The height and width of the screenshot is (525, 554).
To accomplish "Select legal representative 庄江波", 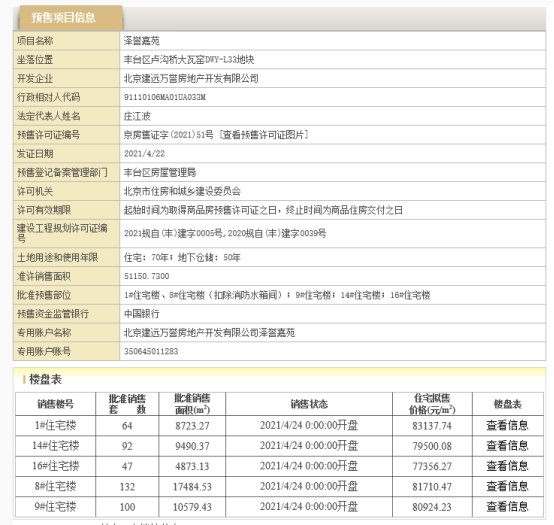I will tap(137, 116).
